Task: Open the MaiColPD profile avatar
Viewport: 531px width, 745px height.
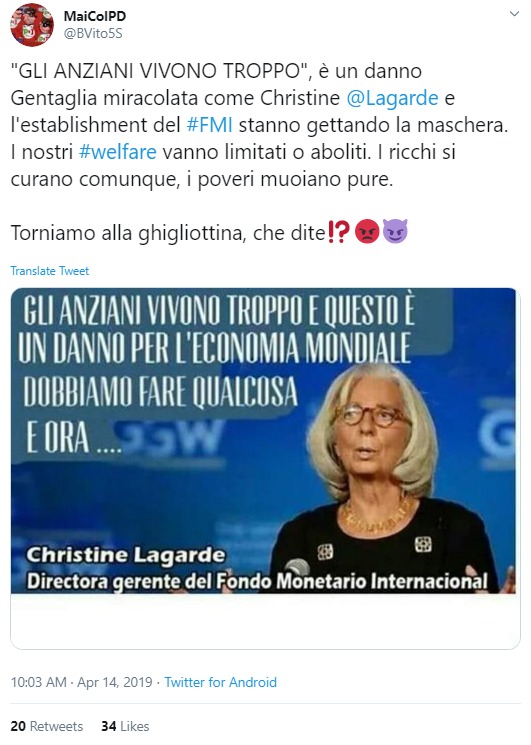Action: pos(32,25)
